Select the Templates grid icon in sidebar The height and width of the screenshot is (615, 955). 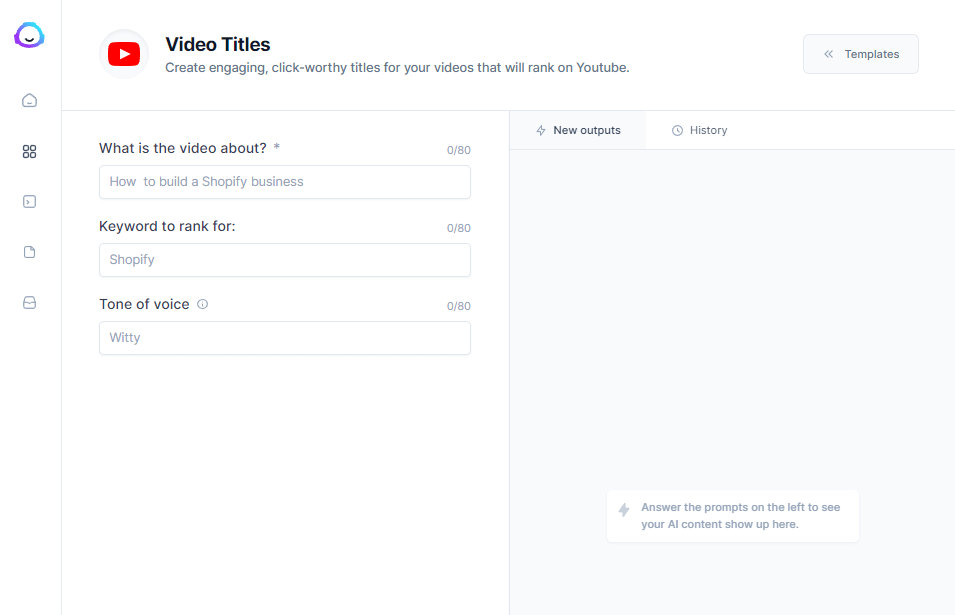[29, 151]
